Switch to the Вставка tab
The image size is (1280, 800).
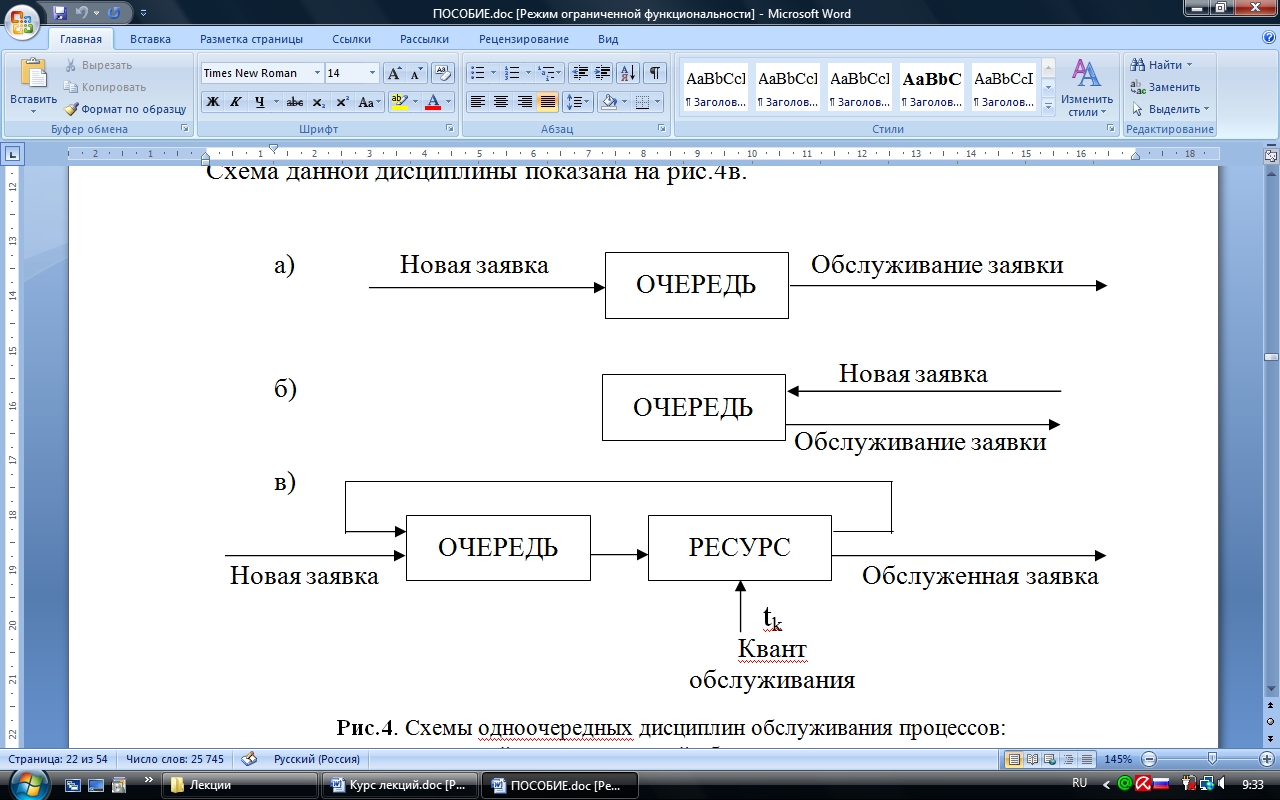pyautogui.click(x=150, y=39)
